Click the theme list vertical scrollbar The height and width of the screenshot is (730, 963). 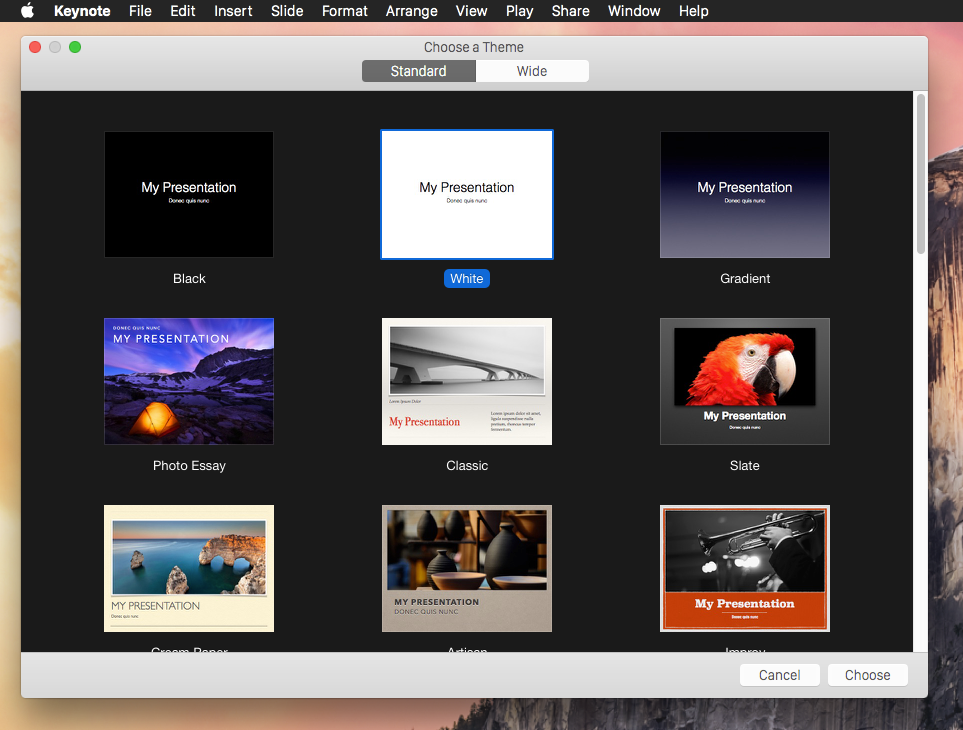click(x=920, y=174)
